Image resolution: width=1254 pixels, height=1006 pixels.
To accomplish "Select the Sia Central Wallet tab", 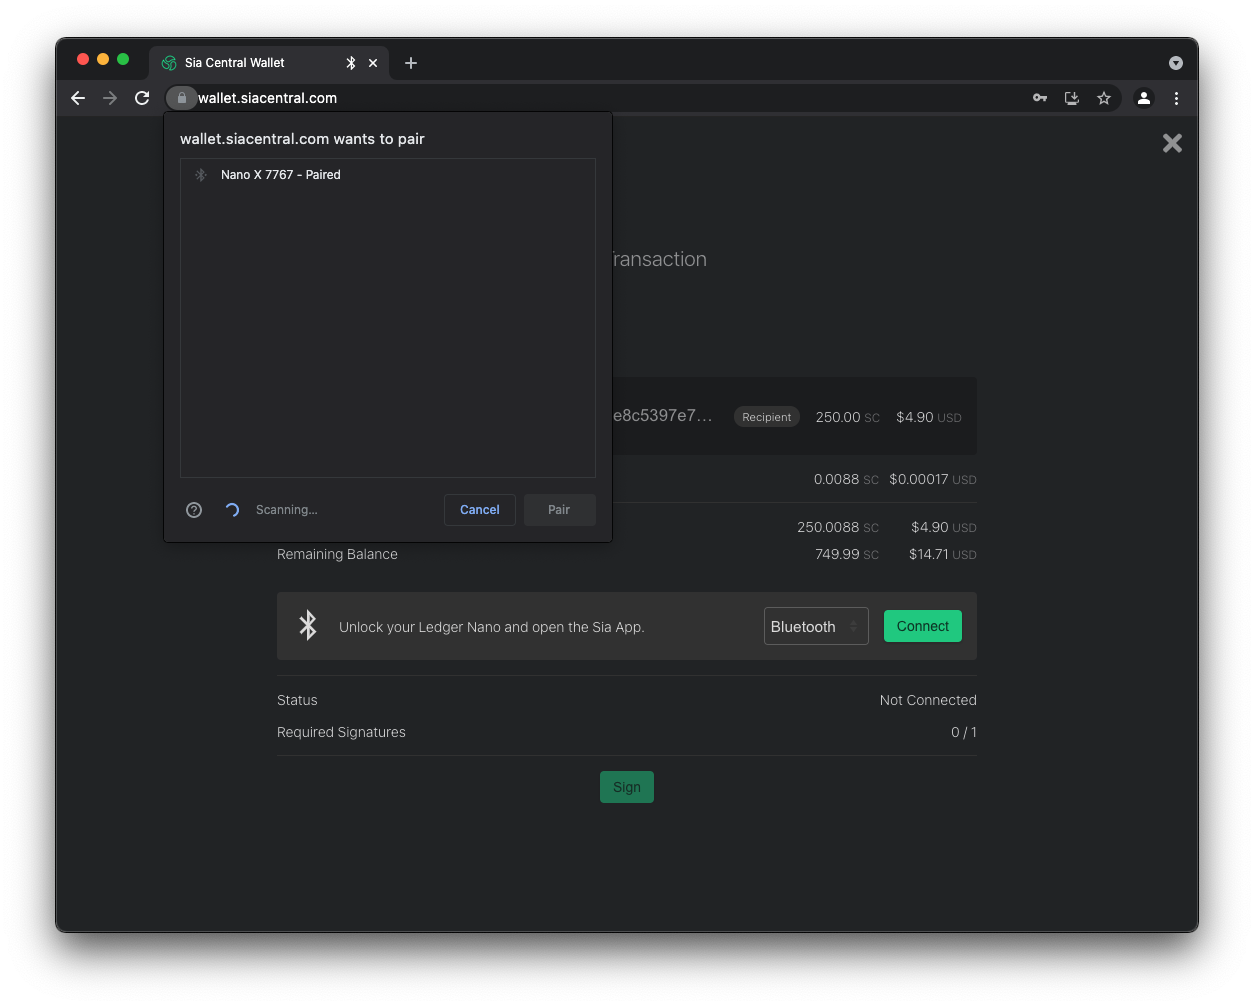I will click(270, 63).
